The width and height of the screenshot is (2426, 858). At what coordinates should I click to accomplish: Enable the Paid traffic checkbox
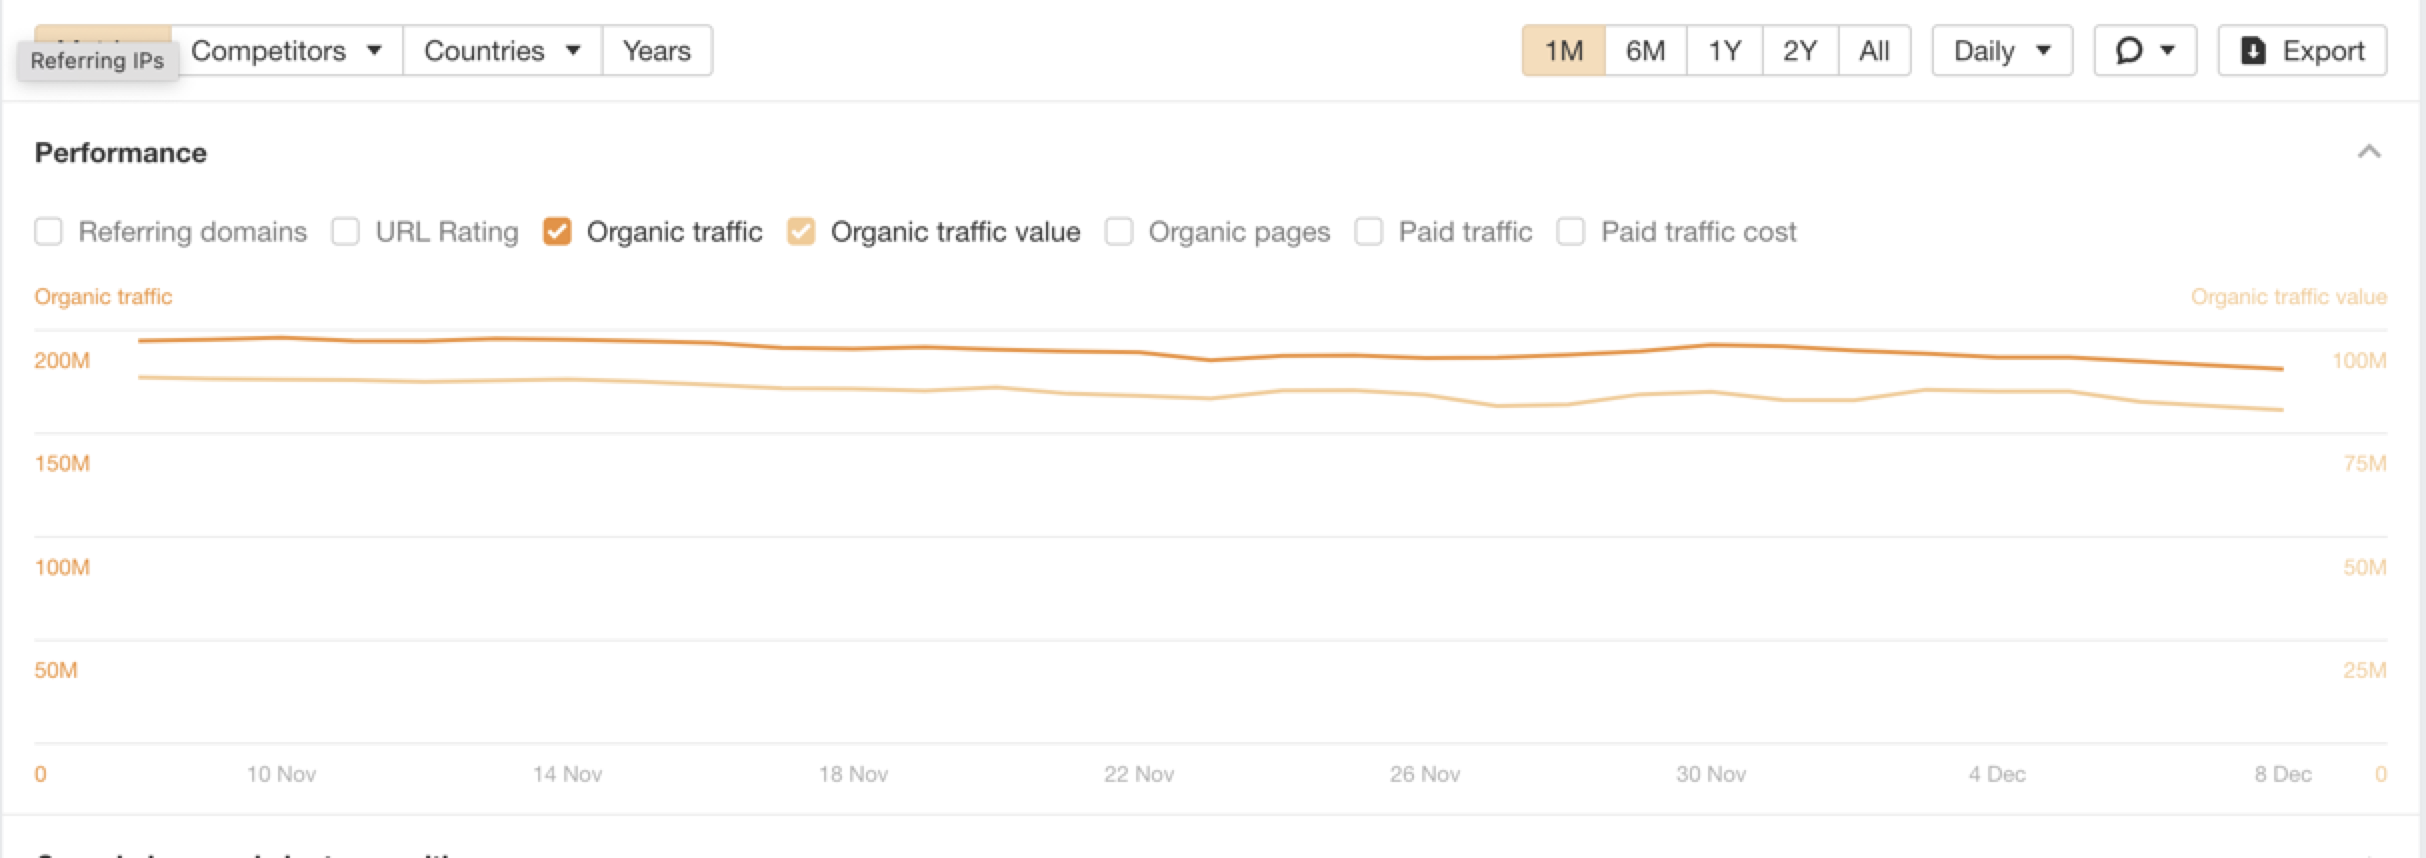1368,231
